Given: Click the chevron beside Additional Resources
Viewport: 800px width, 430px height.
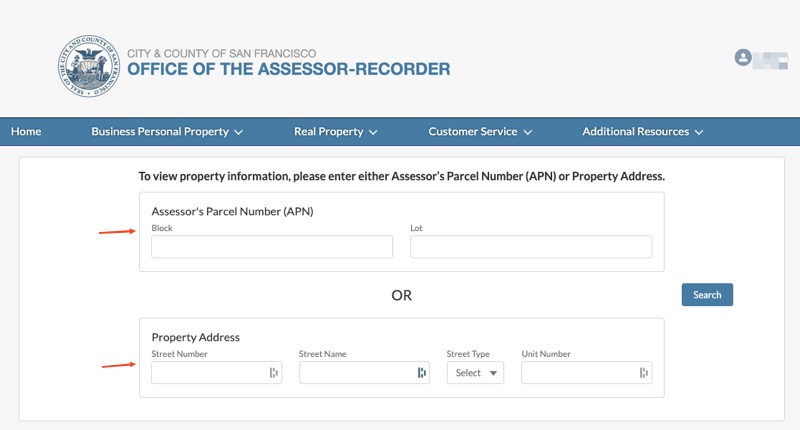Looking at the screenshot, I should pyautogui.click(x=699, y=132).
